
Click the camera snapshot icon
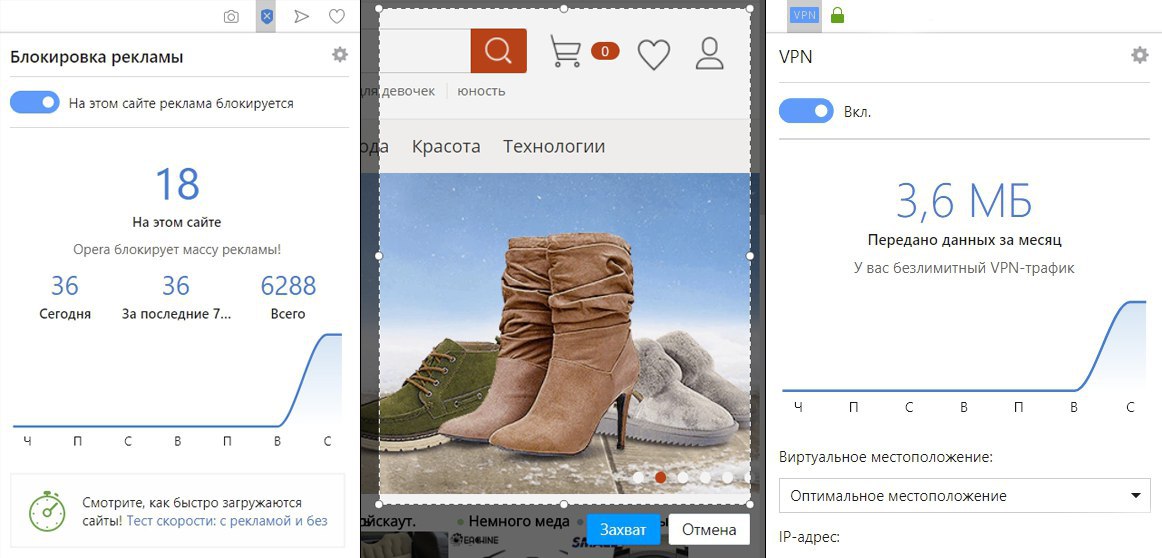[x=231, y=16]
